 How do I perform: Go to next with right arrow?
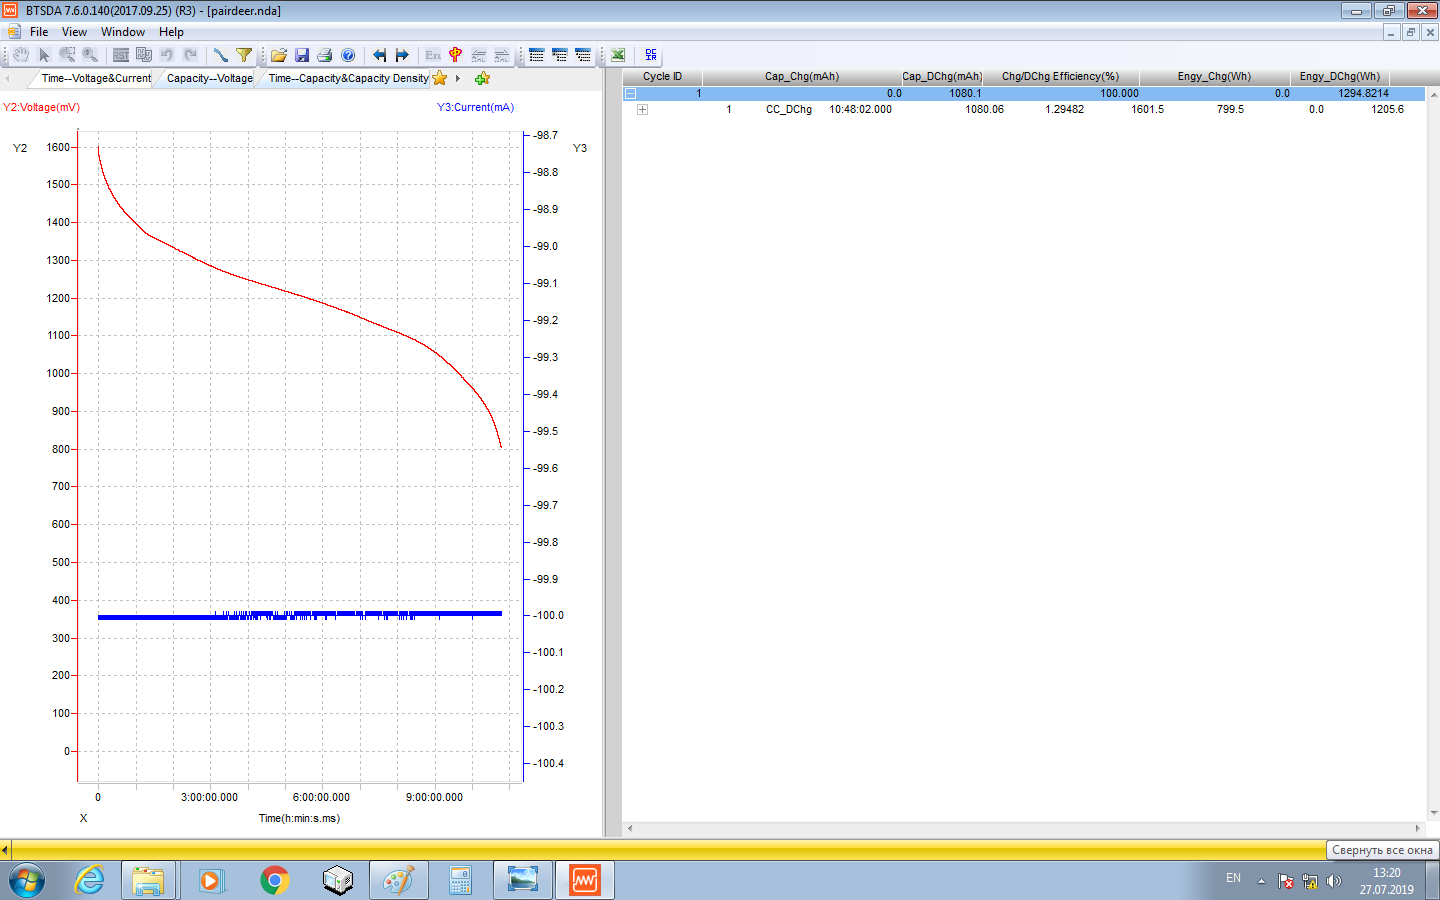402,55
